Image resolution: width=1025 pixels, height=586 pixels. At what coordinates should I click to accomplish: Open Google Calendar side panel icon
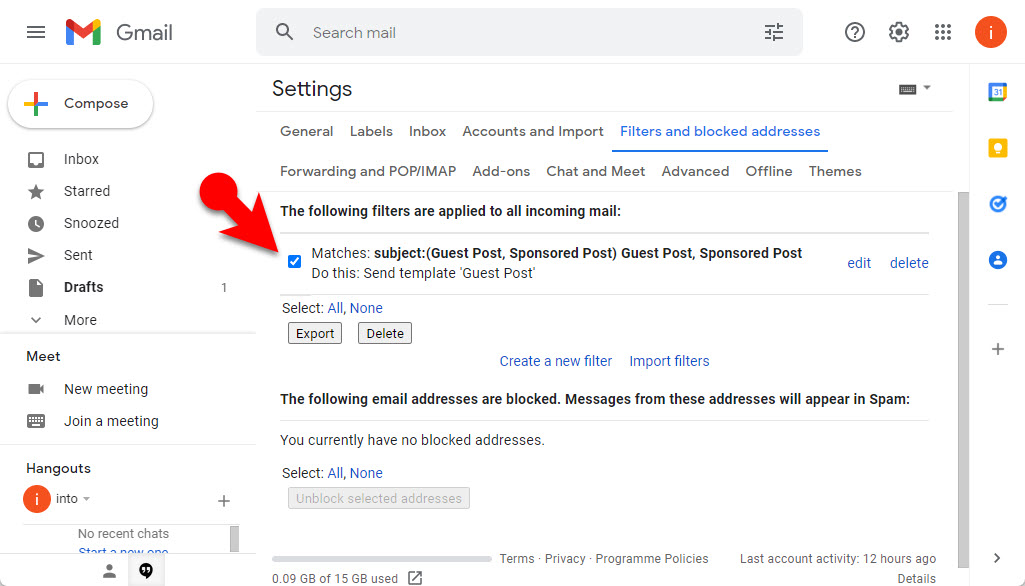click(998, 92)
